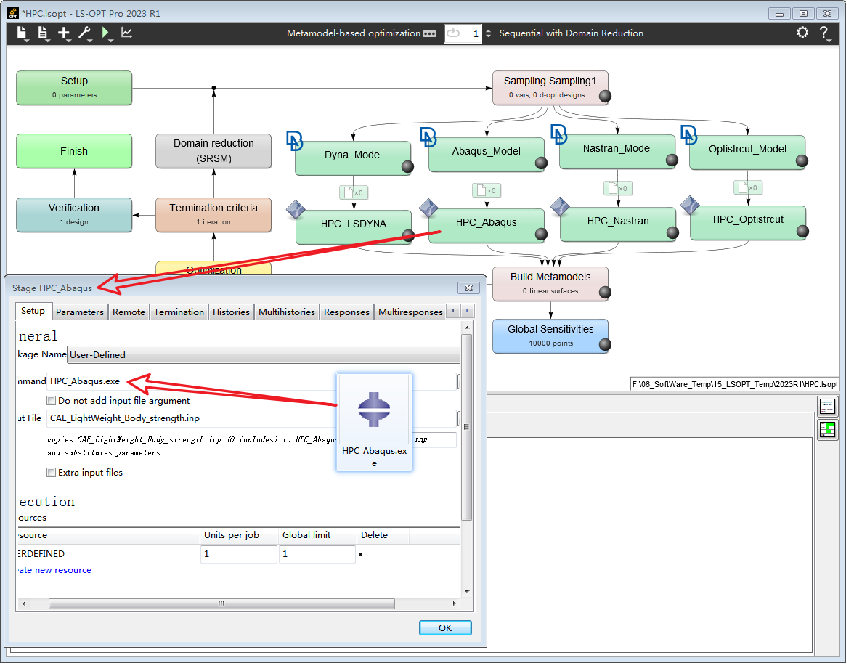Open the Multiresponses tab

pos(410,312)
